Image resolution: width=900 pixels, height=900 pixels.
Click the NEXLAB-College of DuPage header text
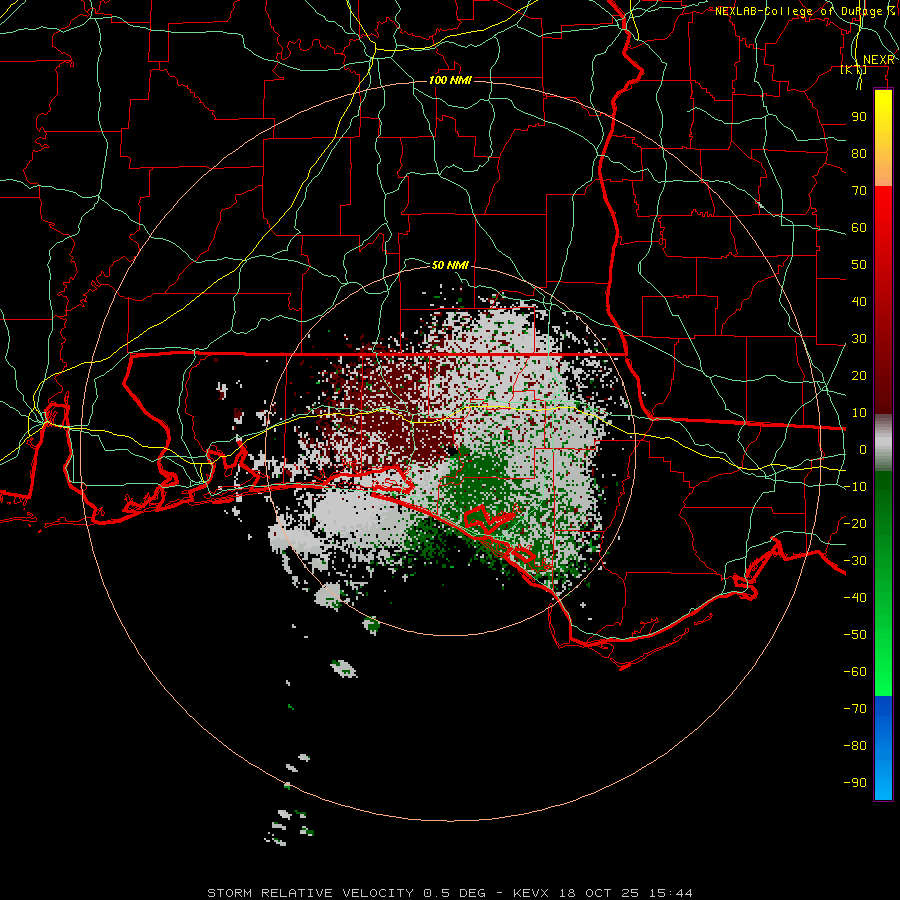point(805,11)
